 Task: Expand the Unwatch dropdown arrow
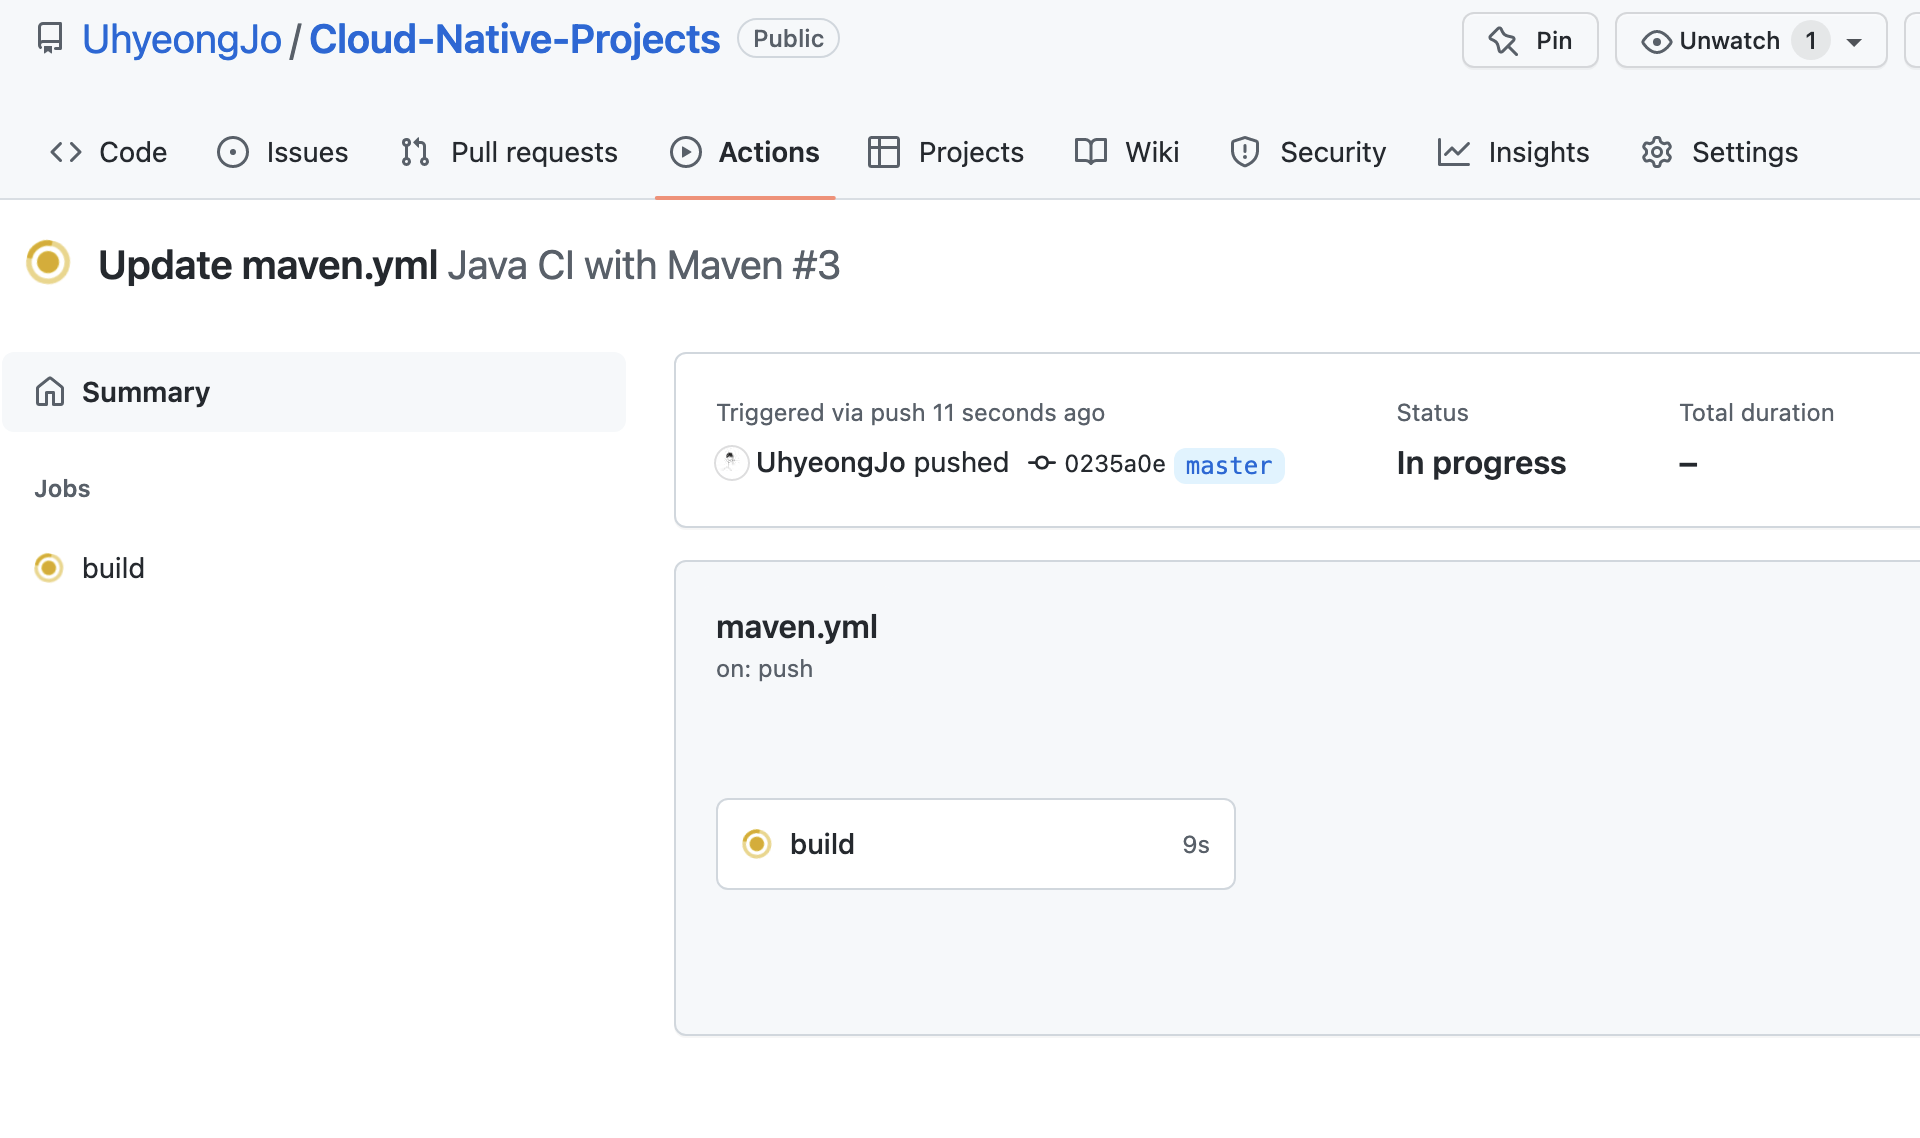pos(1854,42)
